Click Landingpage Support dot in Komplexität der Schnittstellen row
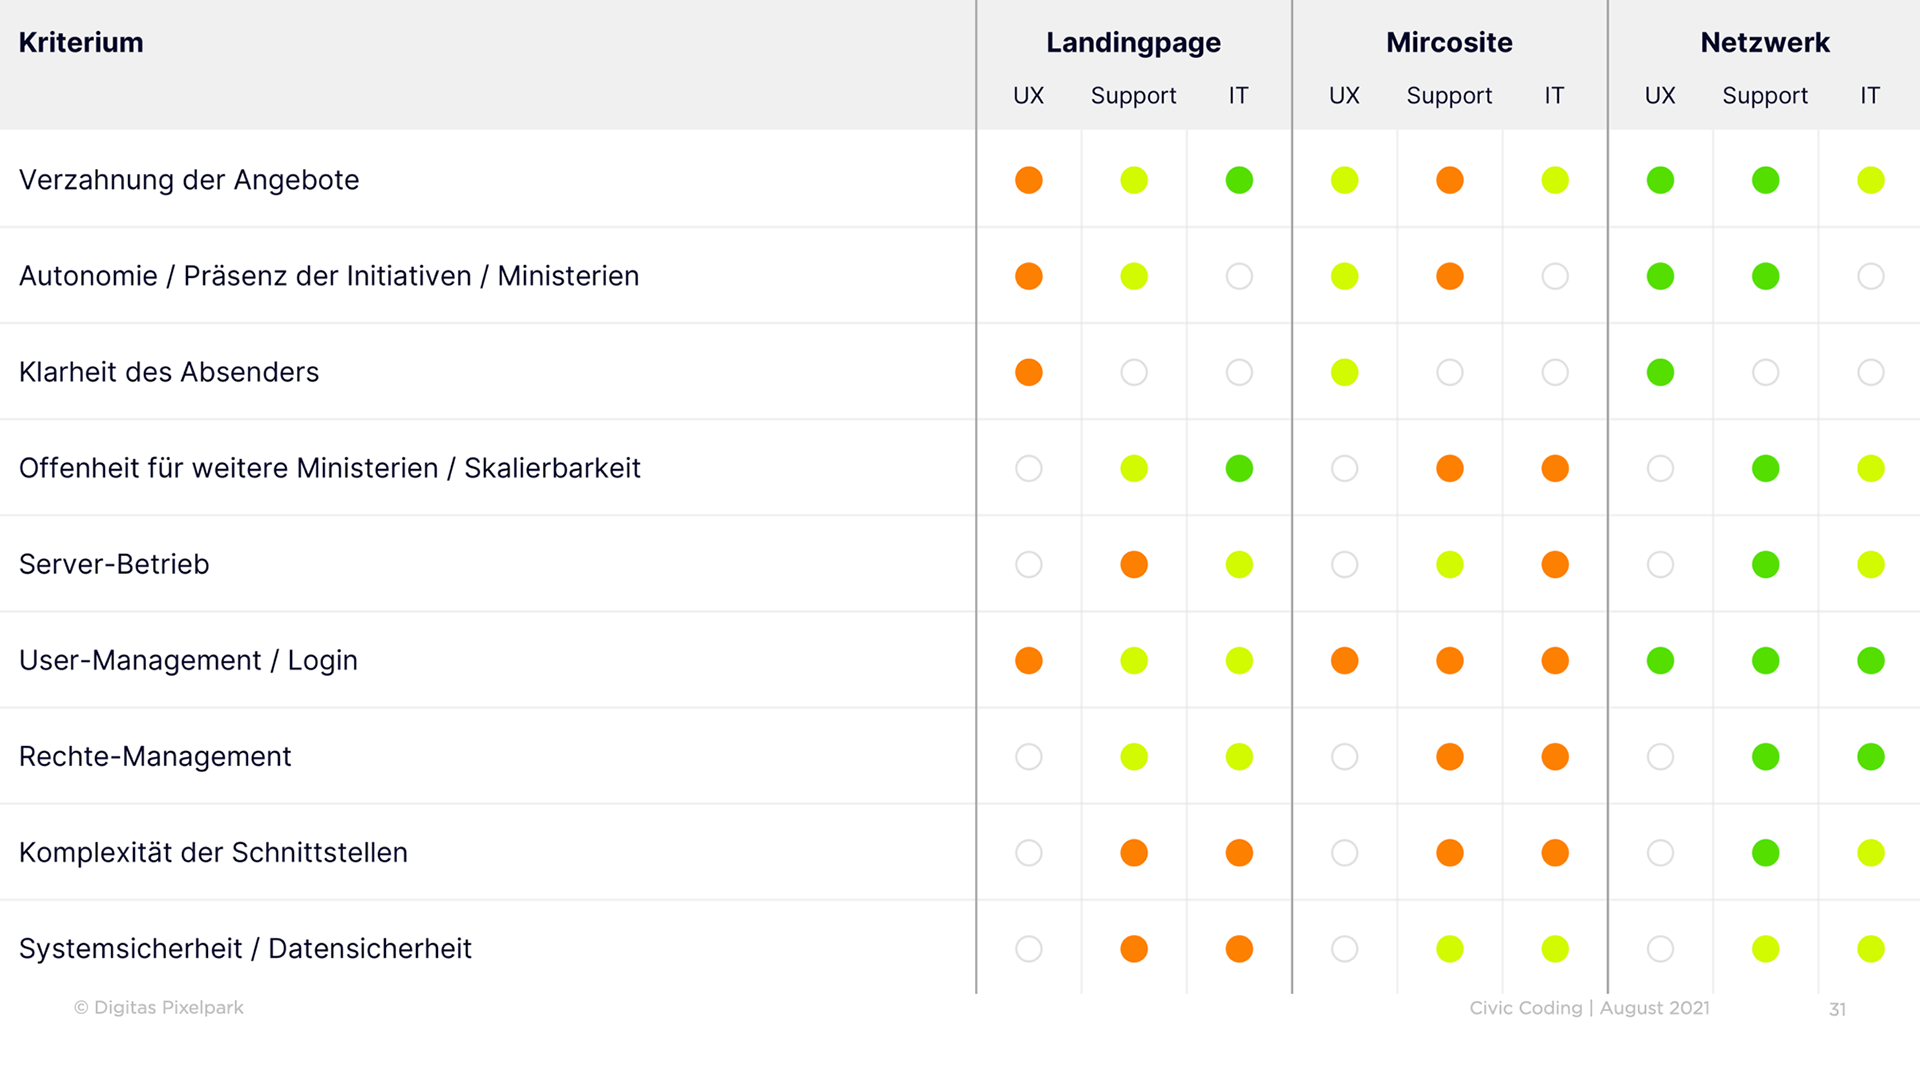The image size is (1920, 1079). (x=1134, y=852)
